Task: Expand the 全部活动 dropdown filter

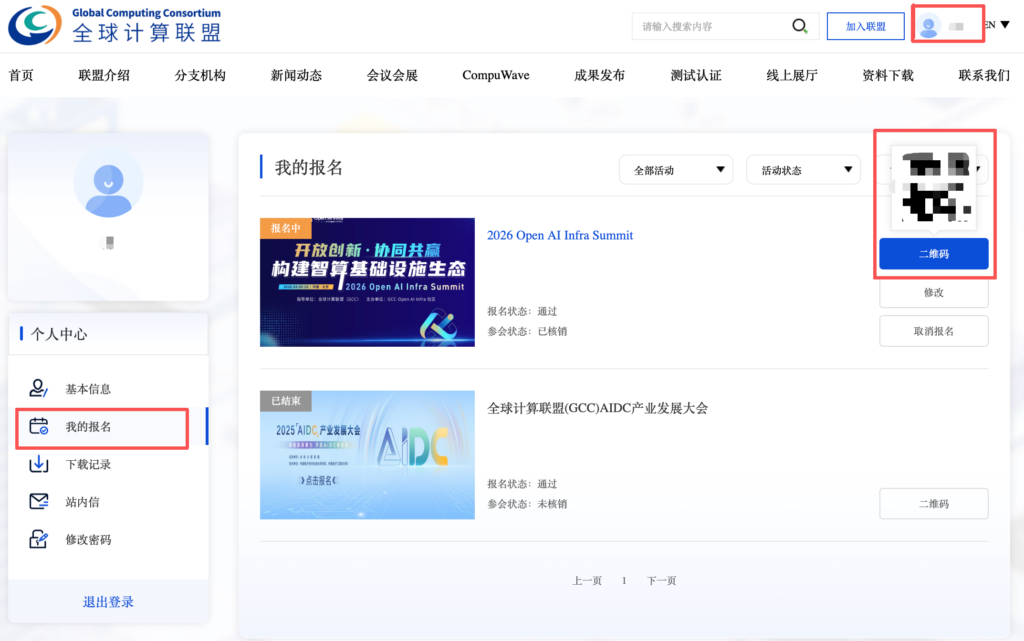Action: (676, 170)
